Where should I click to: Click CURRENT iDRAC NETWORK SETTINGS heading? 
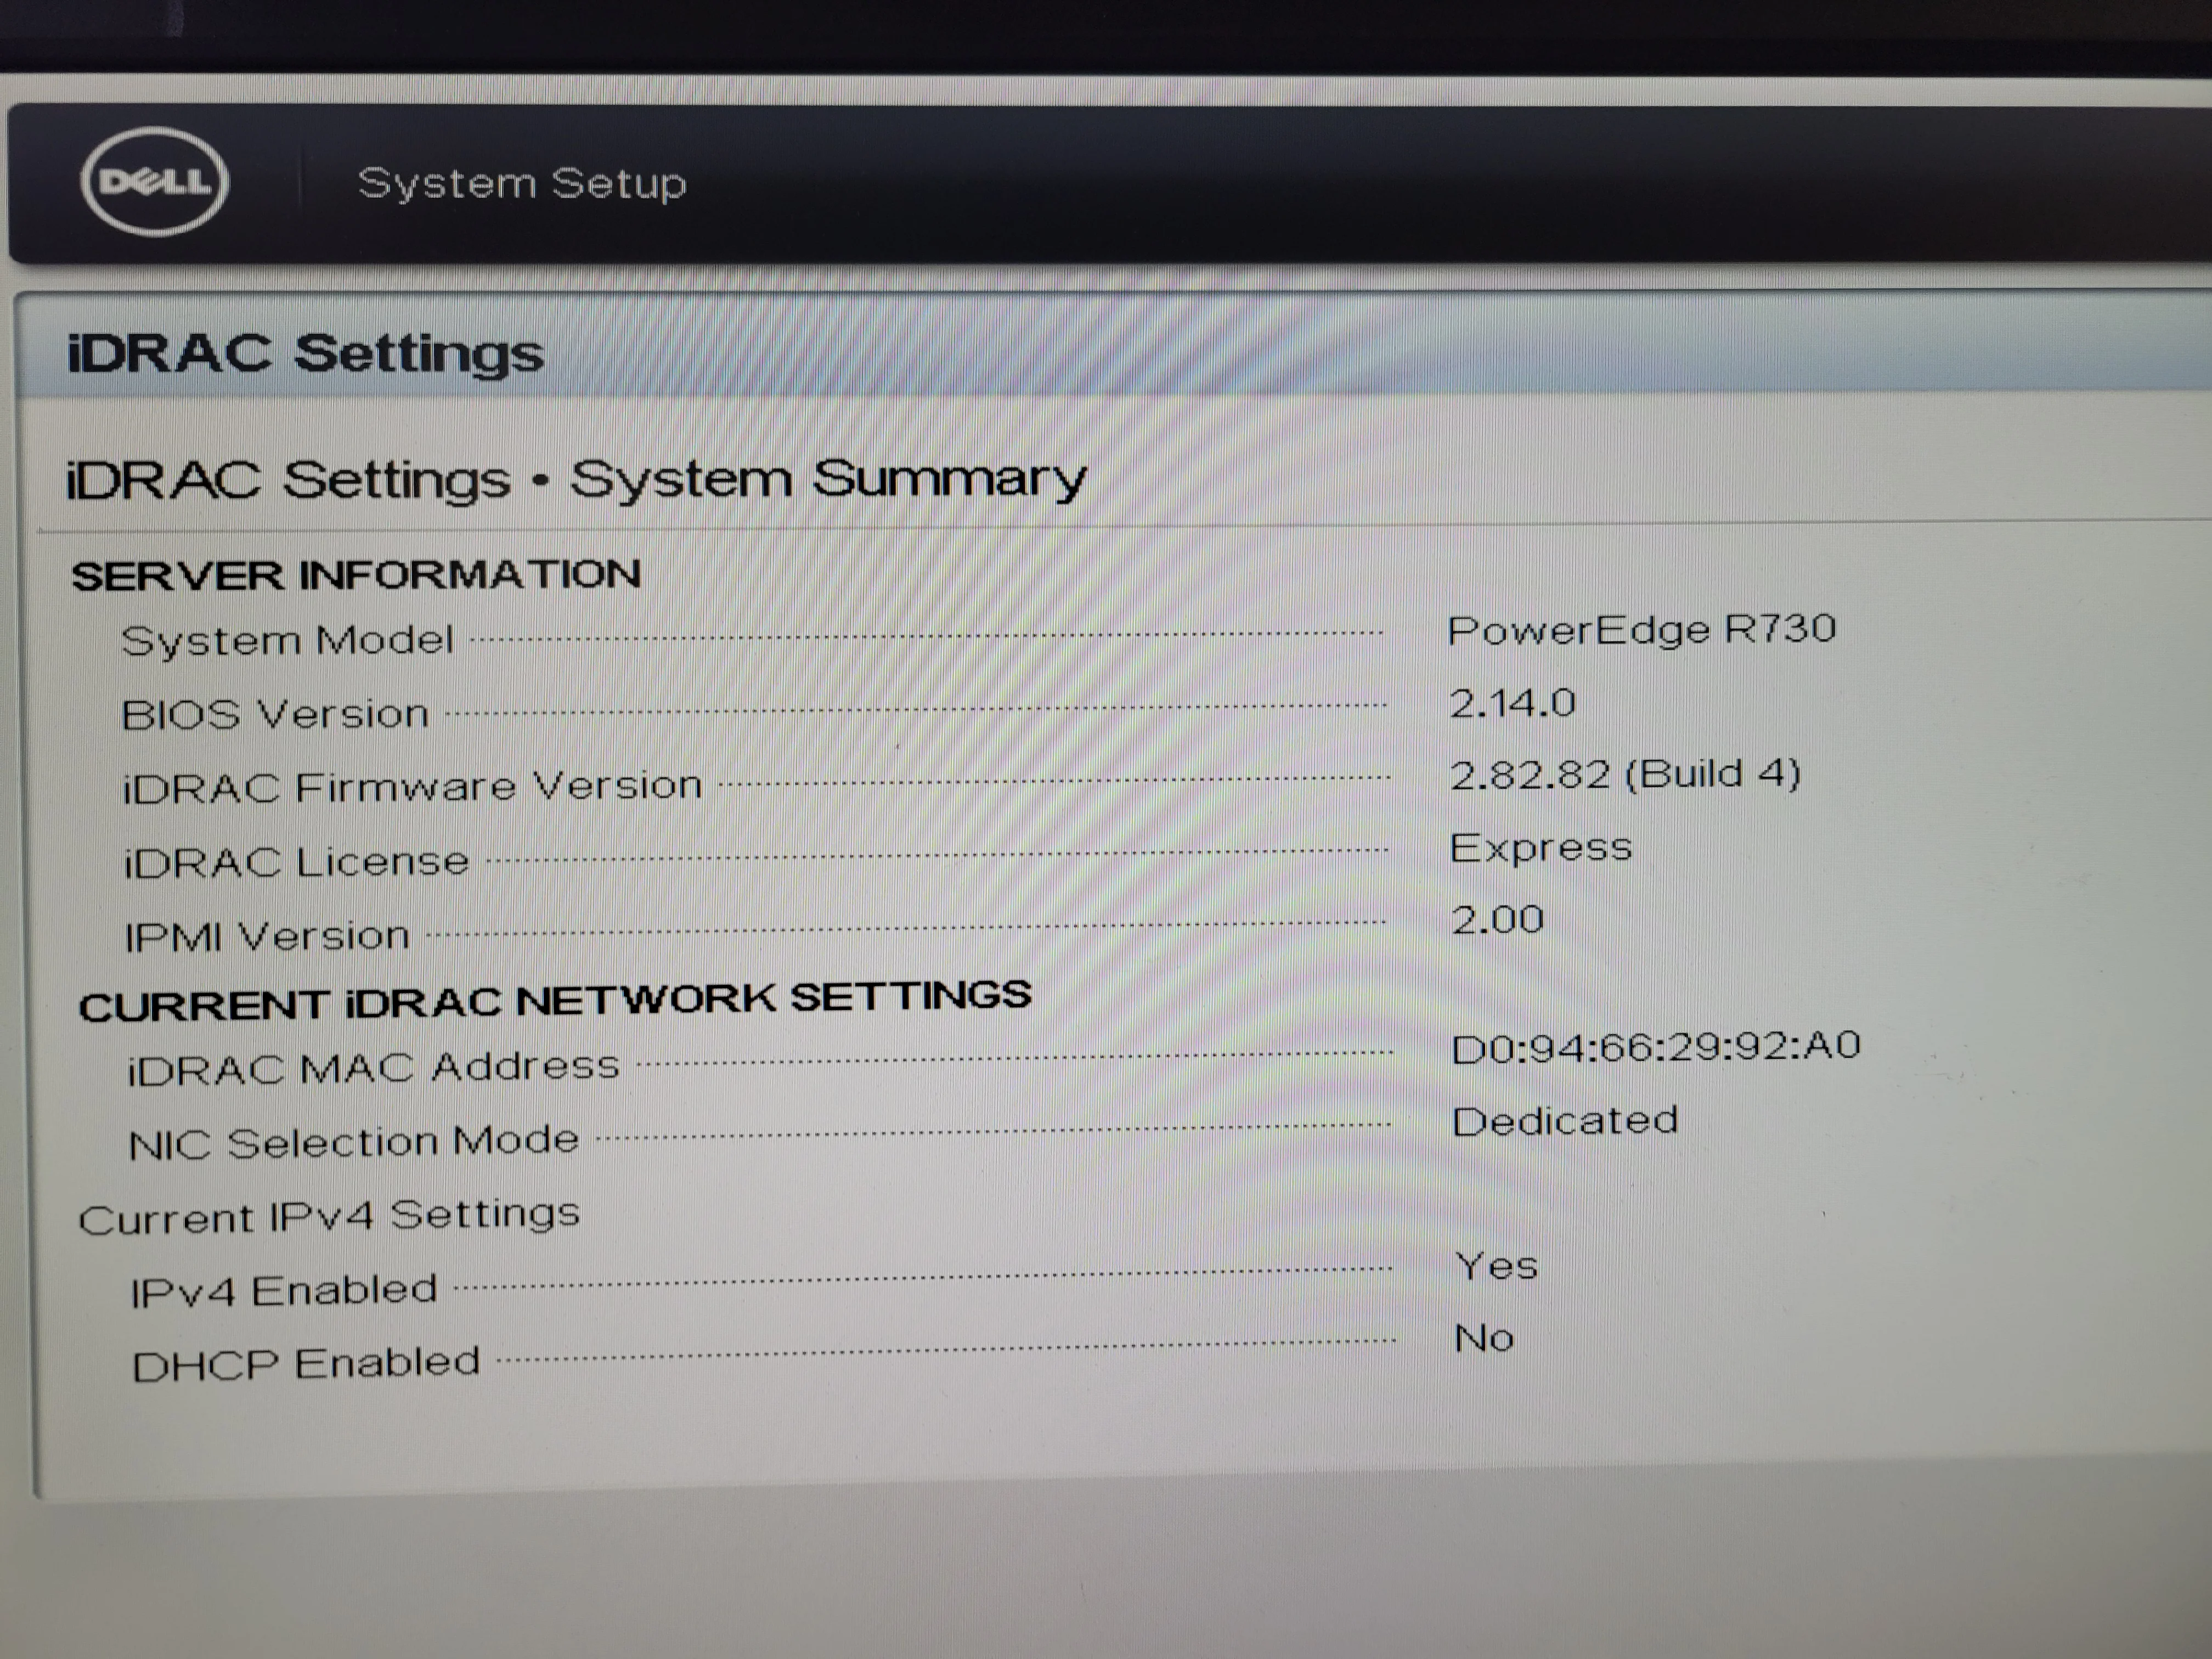point(555,1001)
